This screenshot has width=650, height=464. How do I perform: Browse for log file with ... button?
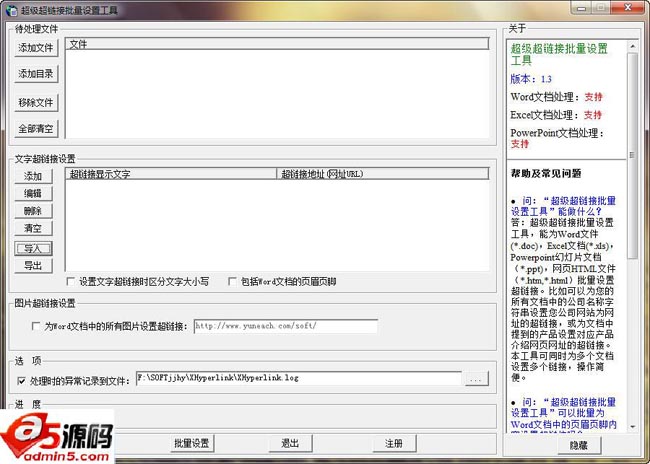(x=476, y=379)
